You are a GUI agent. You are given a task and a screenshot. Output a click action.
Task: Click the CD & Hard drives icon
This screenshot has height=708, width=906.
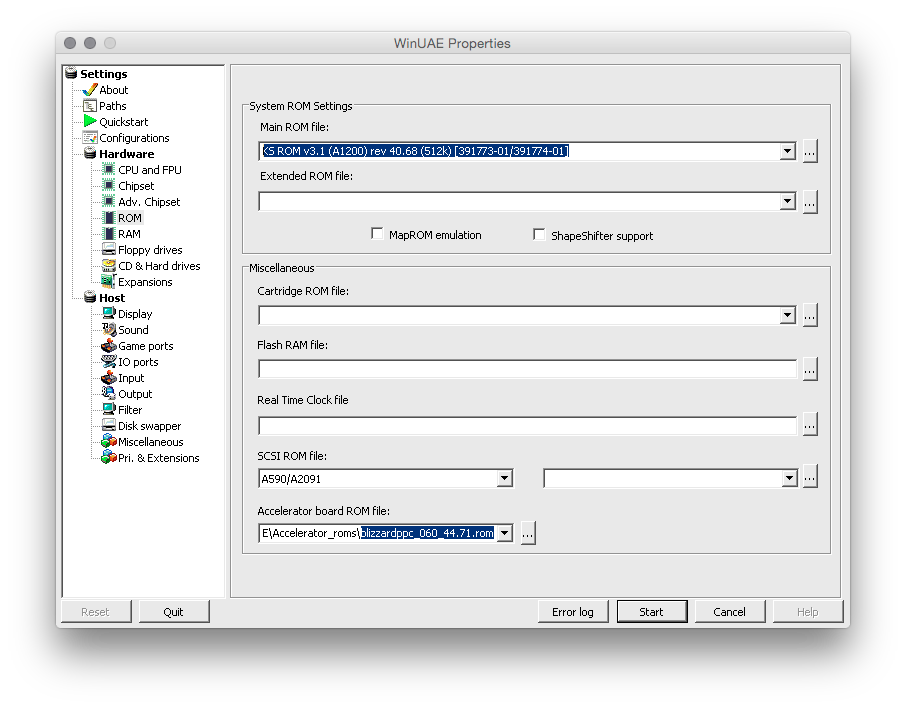109,265
